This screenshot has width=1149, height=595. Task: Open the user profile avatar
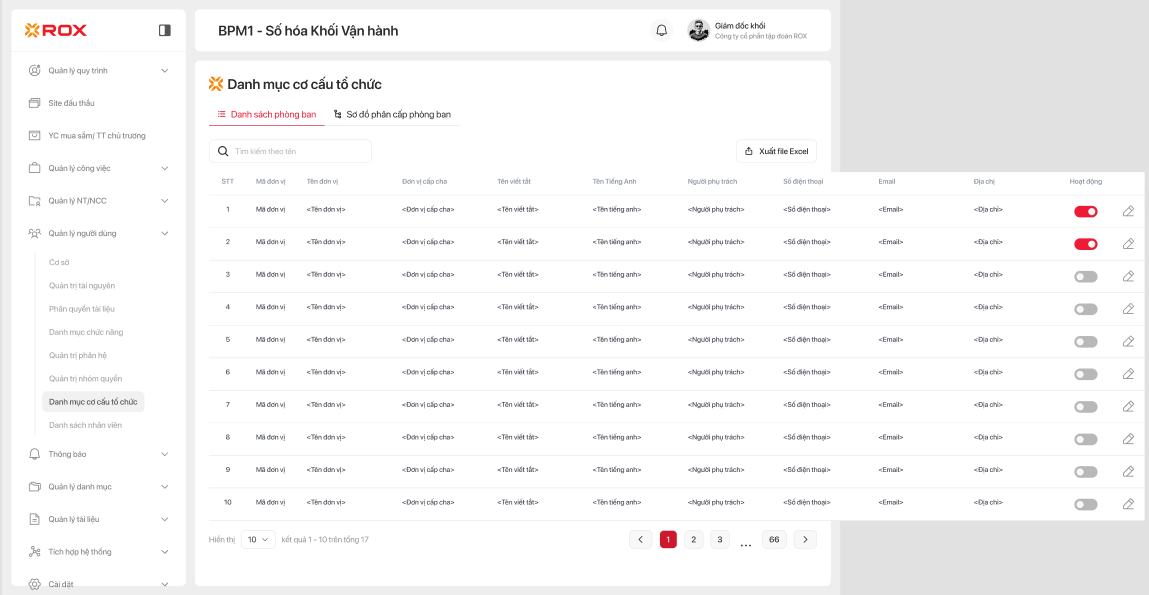tap(699, 30)
